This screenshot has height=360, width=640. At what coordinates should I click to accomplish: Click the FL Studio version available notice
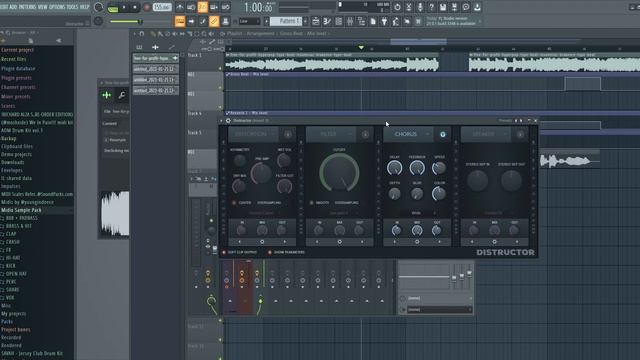pos(451,21)
